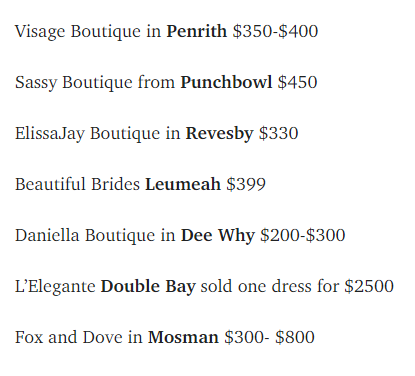Click the bold word Penrith
Viewport: 415px width, 376px height.
(197, 31)
